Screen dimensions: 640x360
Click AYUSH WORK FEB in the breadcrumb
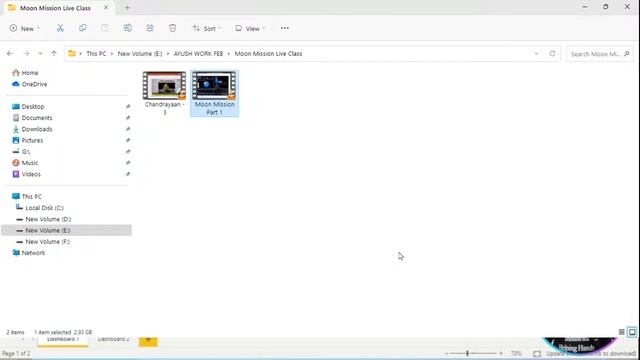[198, 53]
